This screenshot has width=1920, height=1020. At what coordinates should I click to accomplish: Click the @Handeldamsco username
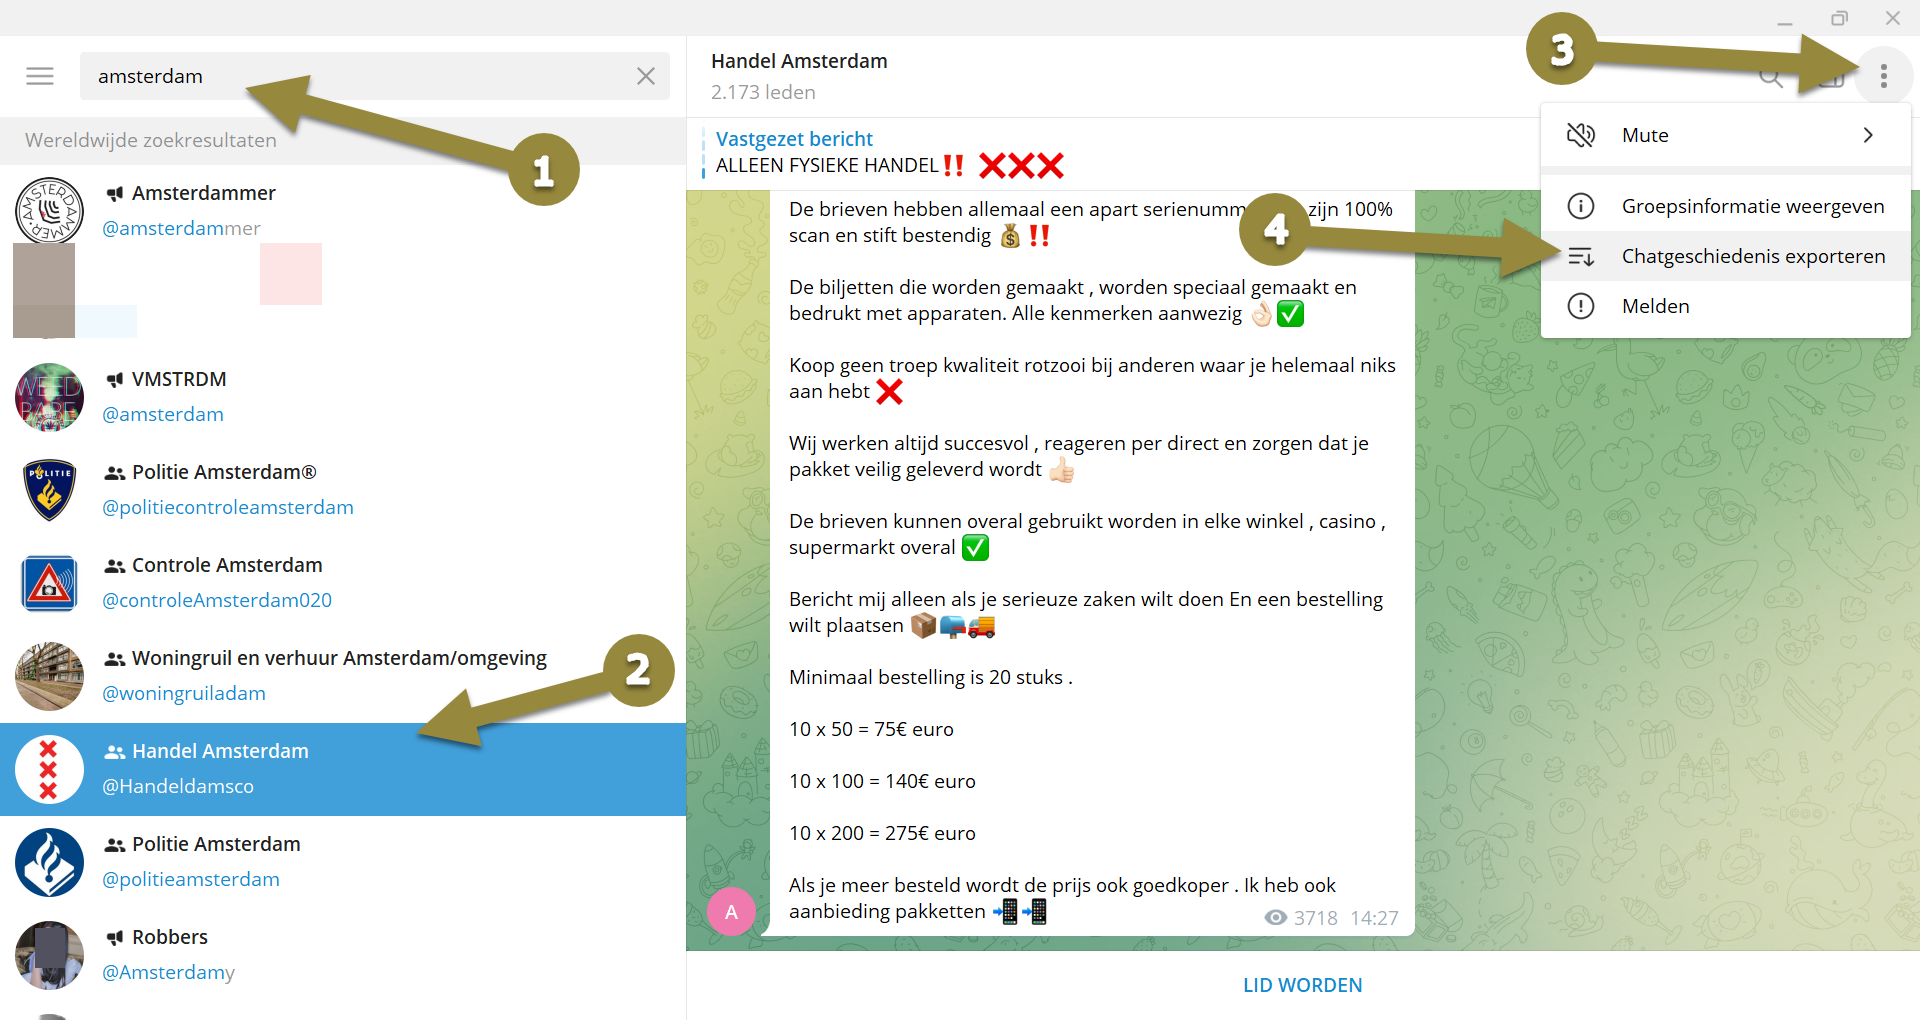click(x=178, y=786)
